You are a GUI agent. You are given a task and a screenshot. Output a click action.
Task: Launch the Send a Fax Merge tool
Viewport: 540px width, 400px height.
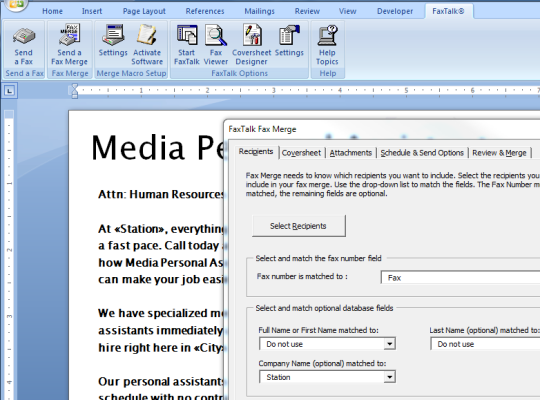pos(69,45)
